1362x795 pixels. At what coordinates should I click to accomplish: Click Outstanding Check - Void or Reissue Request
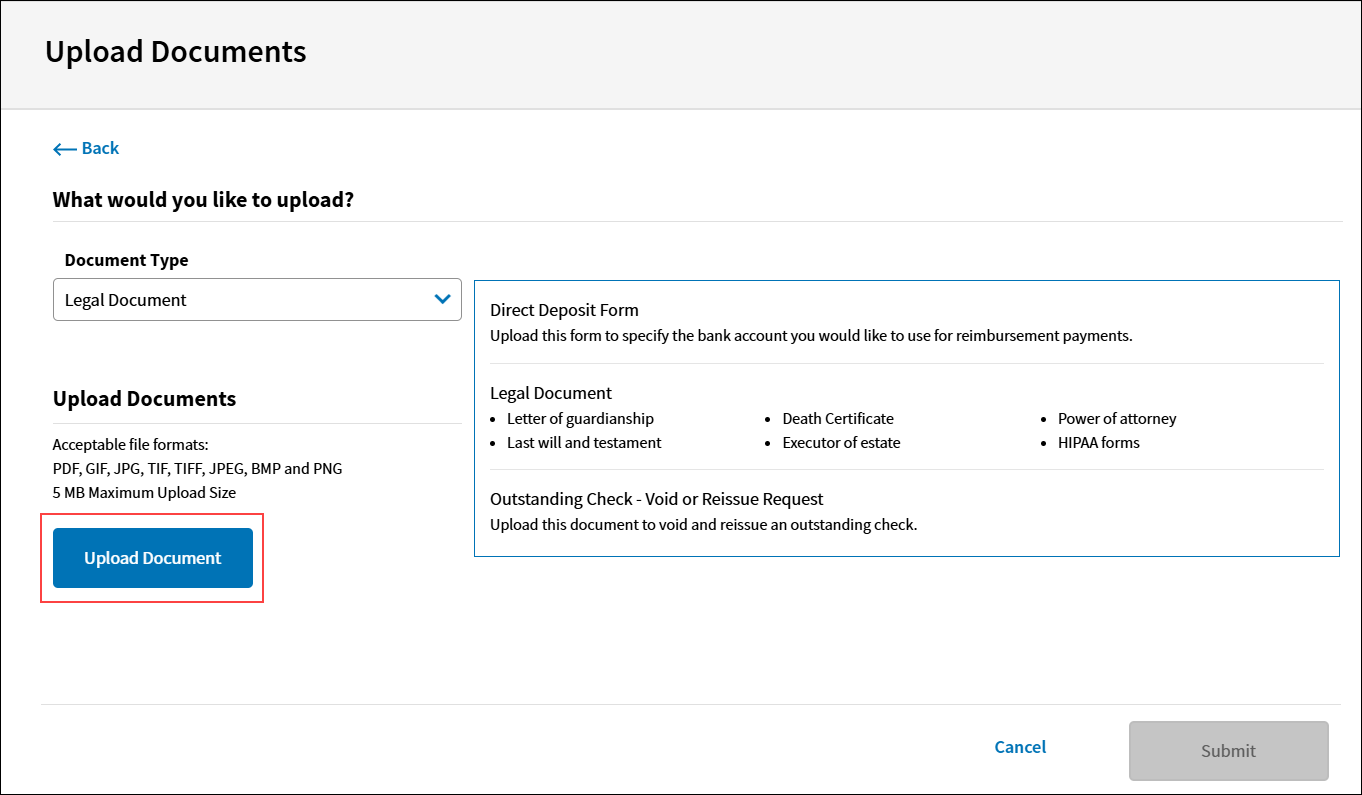pos(657,499)
